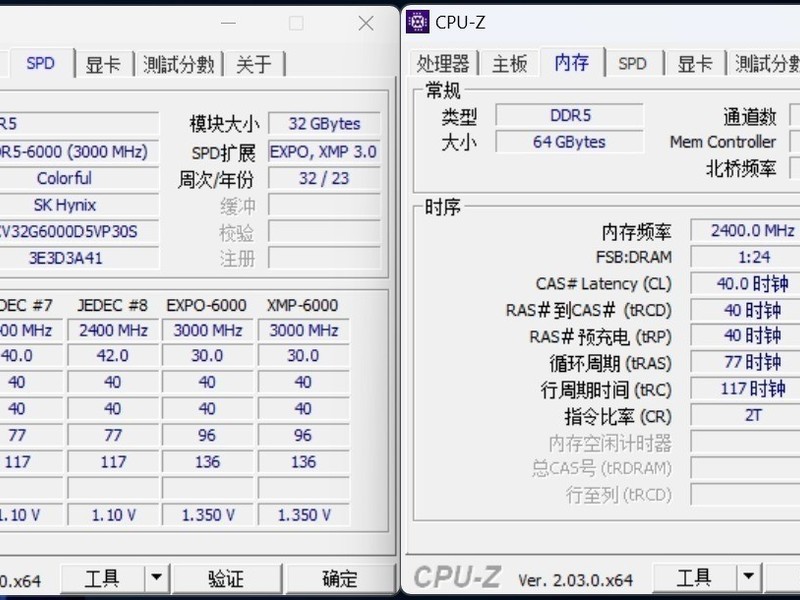The height and width of the screenshot is (600, 800).
Task: Click the 30.0 CAS cell under EXPO-6000
Action: click(208, 356)
